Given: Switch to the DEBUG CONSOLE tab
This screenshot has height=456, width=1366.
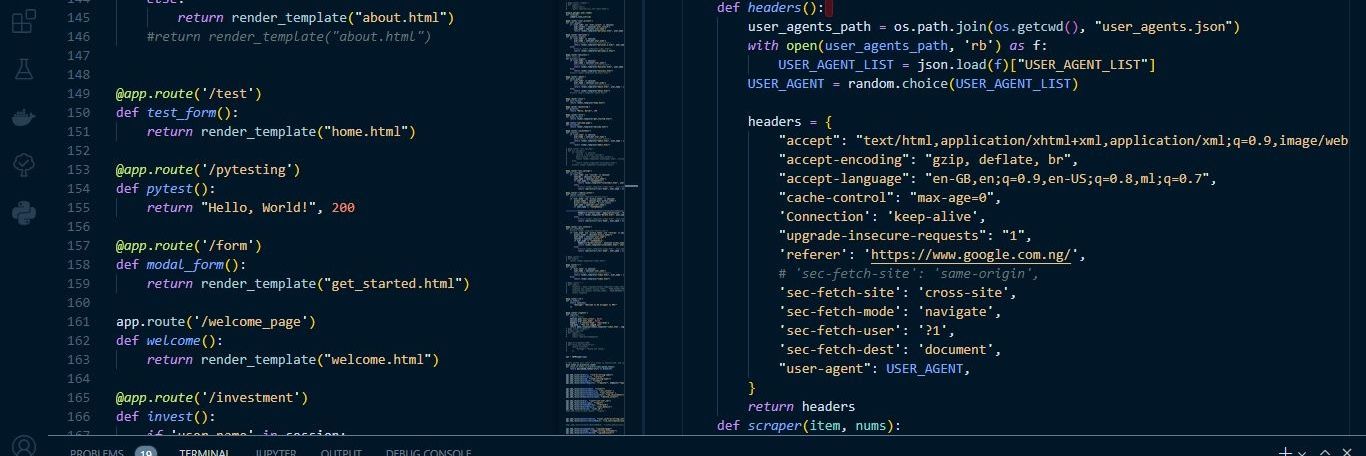Looking at the screenshot, I should pos(428,452).
